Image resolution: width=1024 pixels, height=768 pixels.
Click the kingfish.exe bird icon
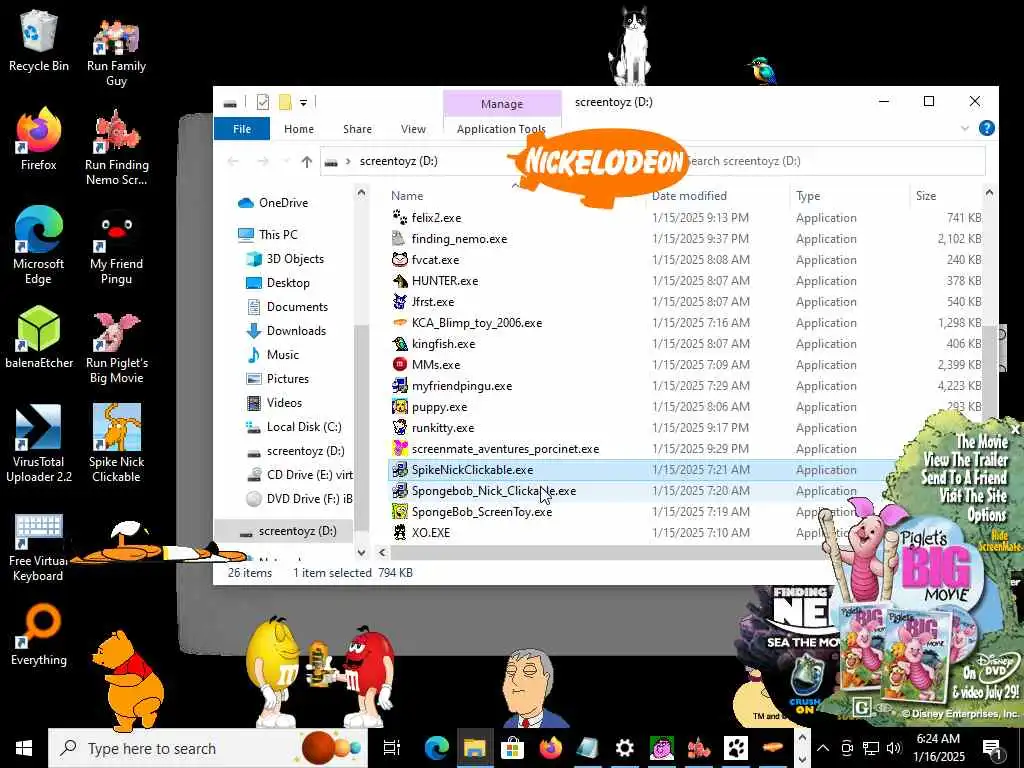tap(400, 344)
